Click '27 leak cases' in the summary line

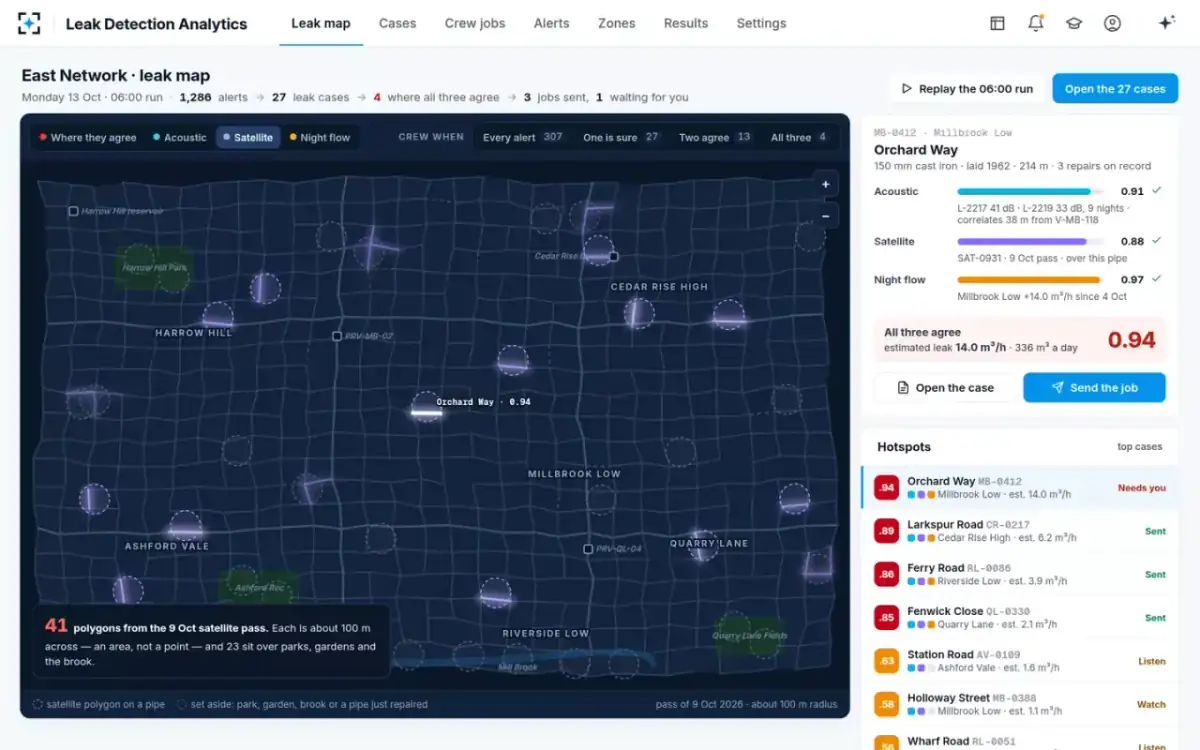pos(310,97)
